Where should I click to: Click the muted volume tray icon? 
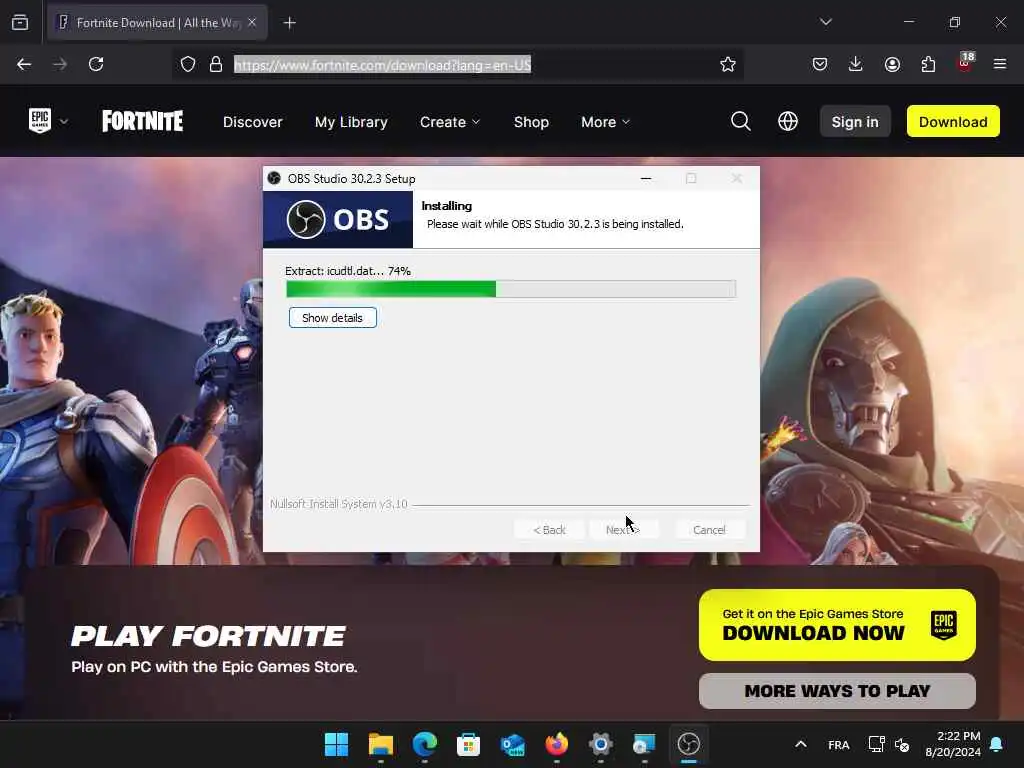tap(902, 744)
